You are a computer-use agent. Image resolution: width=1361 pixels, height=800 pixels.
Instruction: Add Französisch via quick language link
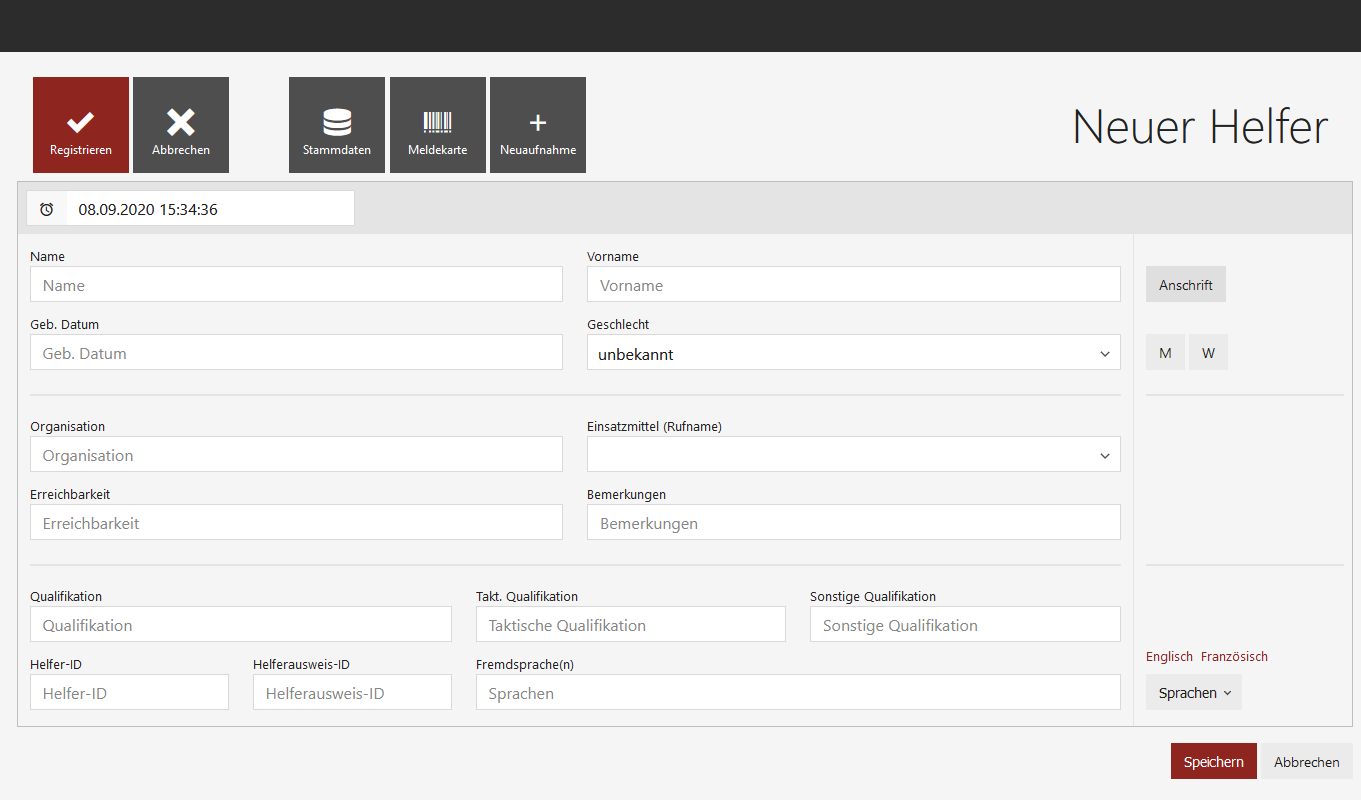click(1234, 657)
